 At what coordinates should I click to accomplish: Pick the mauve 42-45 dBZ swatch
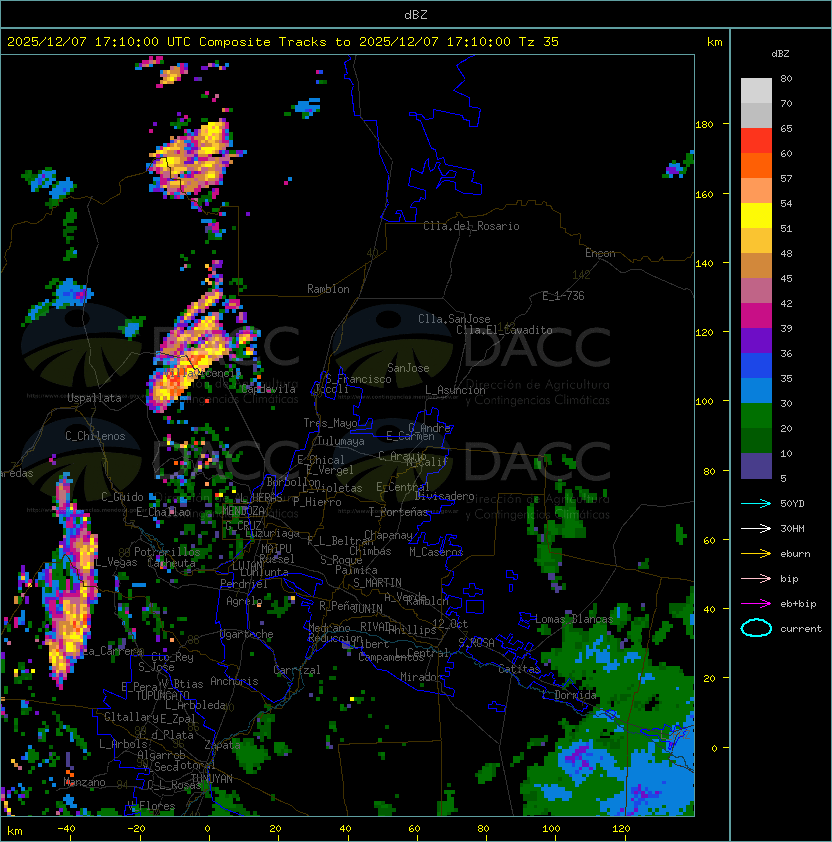[756, 291]
